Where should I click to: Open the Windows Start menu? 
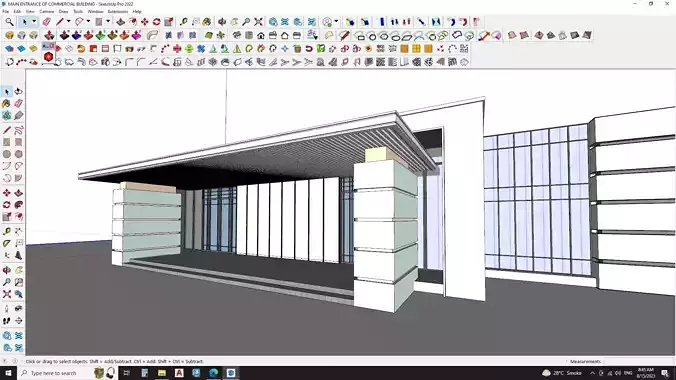click(8, 373)
